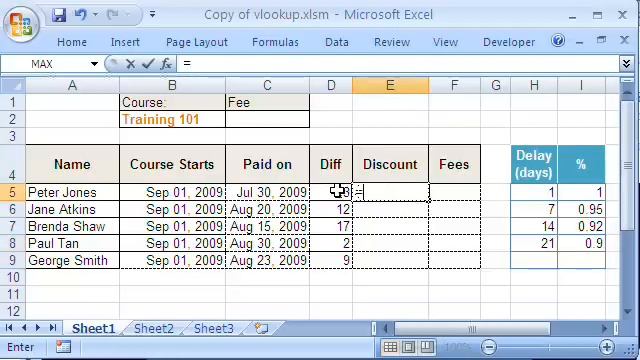Image resolution: width=640 pixels, height=360 pixels.
Task: Go to first sheet tab arrow
Action: (9, 328)
